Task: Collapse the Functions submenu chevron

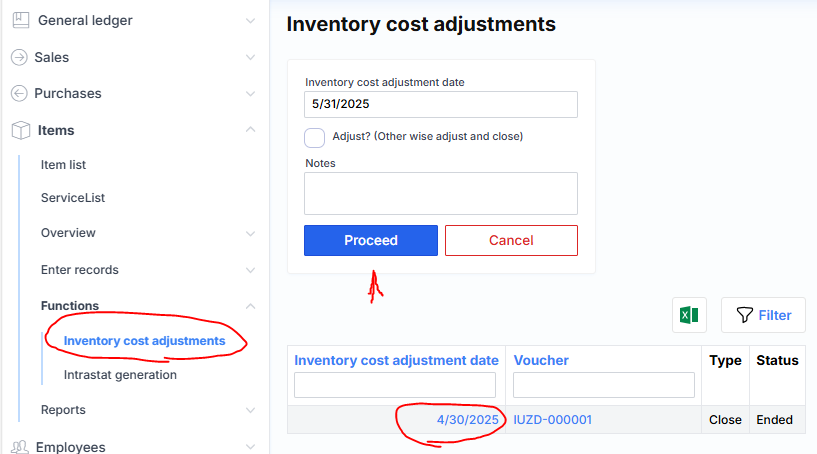Action: tap(250, 306)
